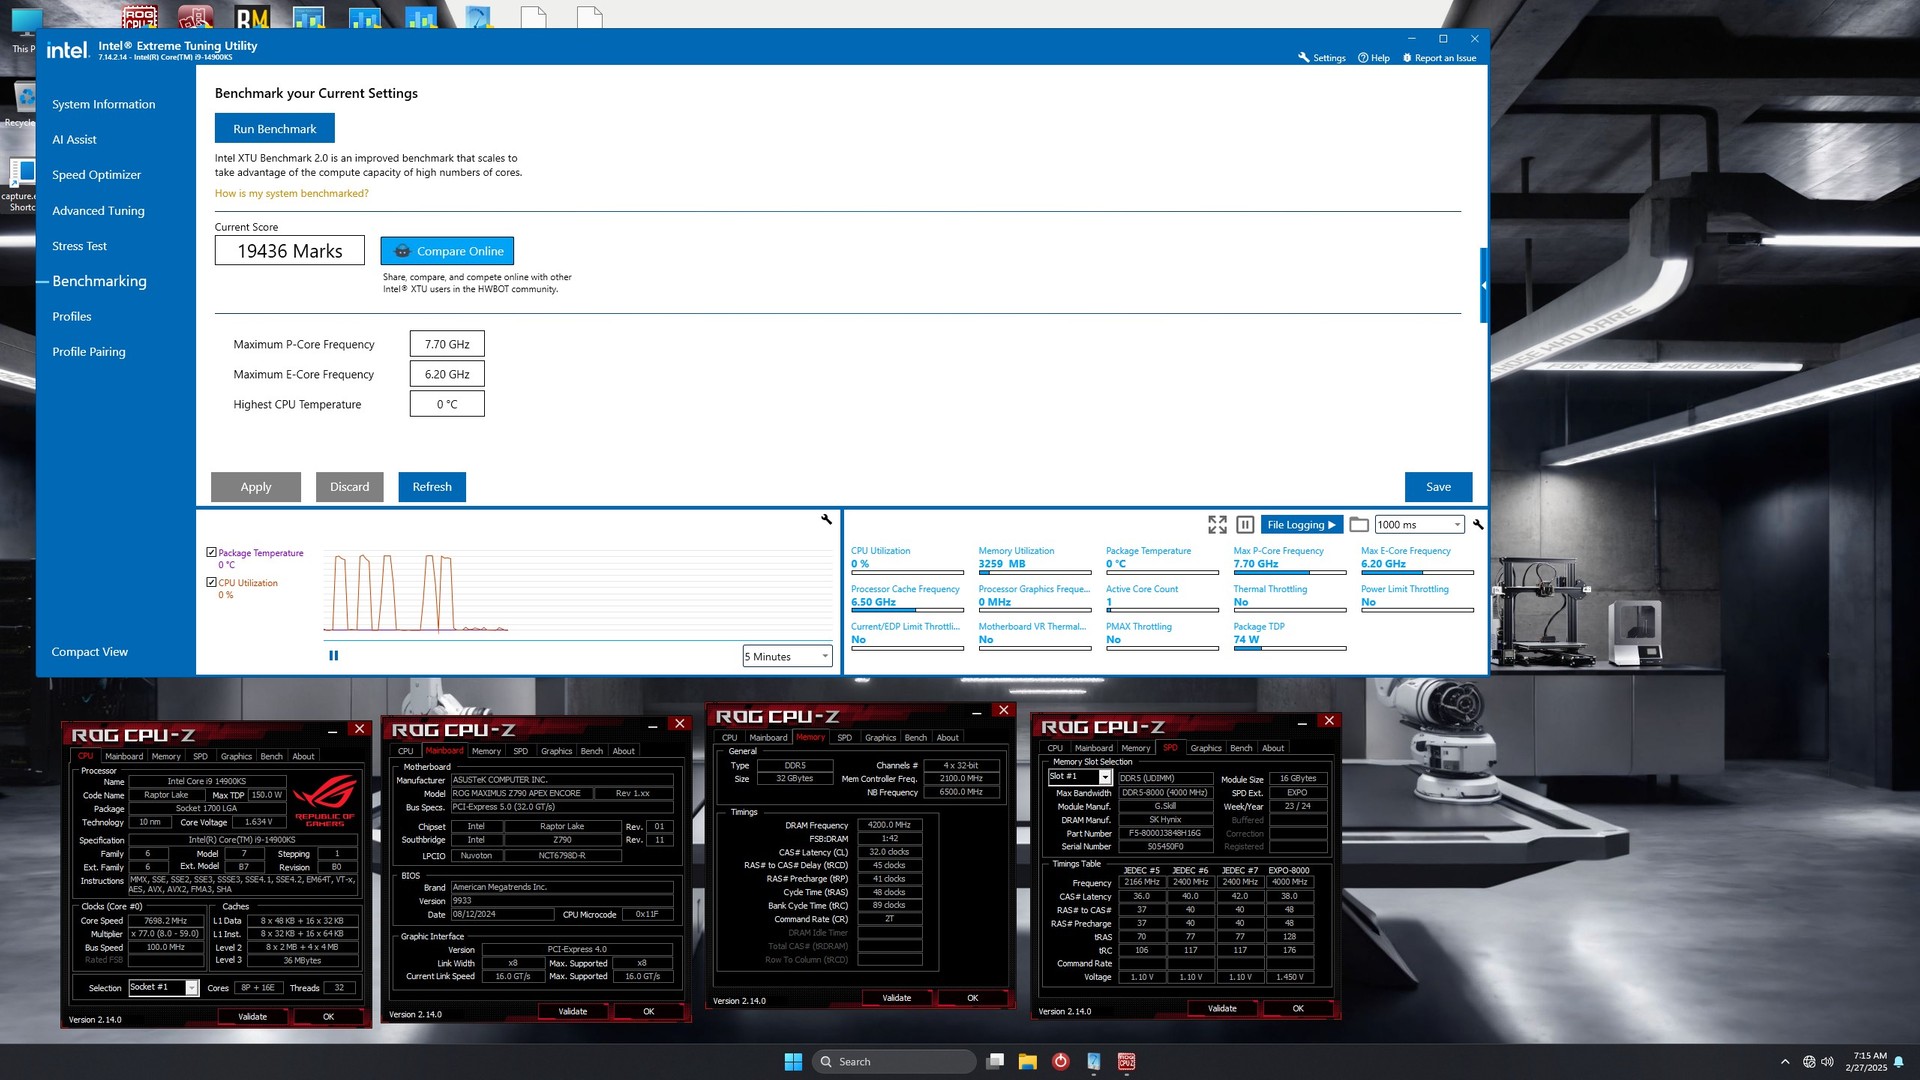Image resolution: width=1920 pixels, height=1080 pixels.
Task: Open Help in the XTU title bar
Action: click(x=1374, y=58)
